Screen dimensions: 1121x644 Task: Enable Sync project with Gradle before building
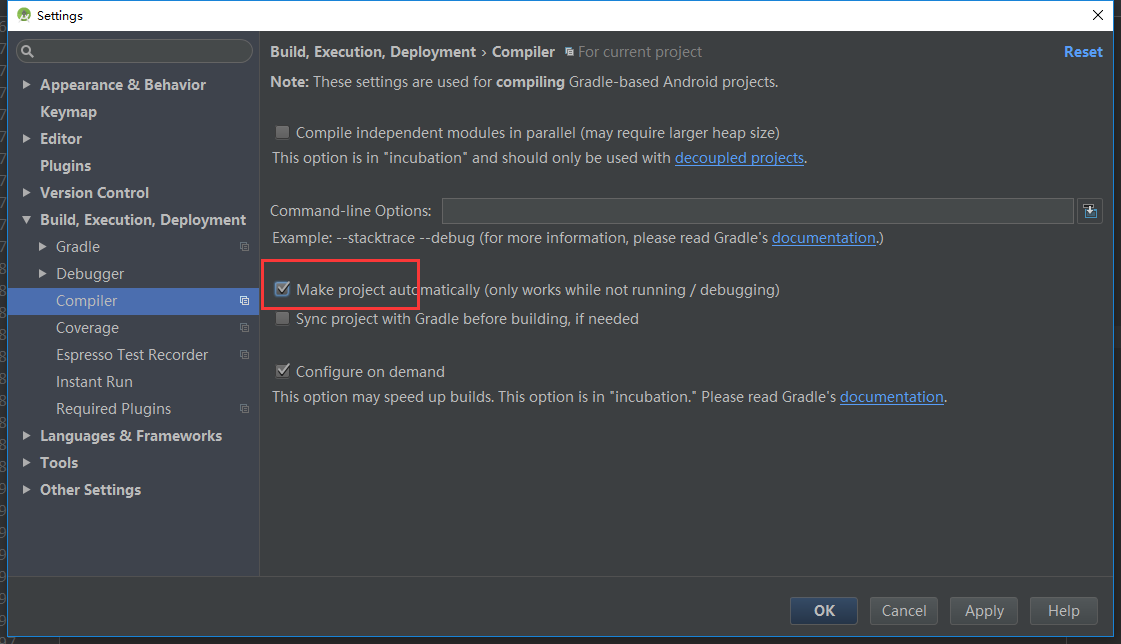click(x=282, y=319)
